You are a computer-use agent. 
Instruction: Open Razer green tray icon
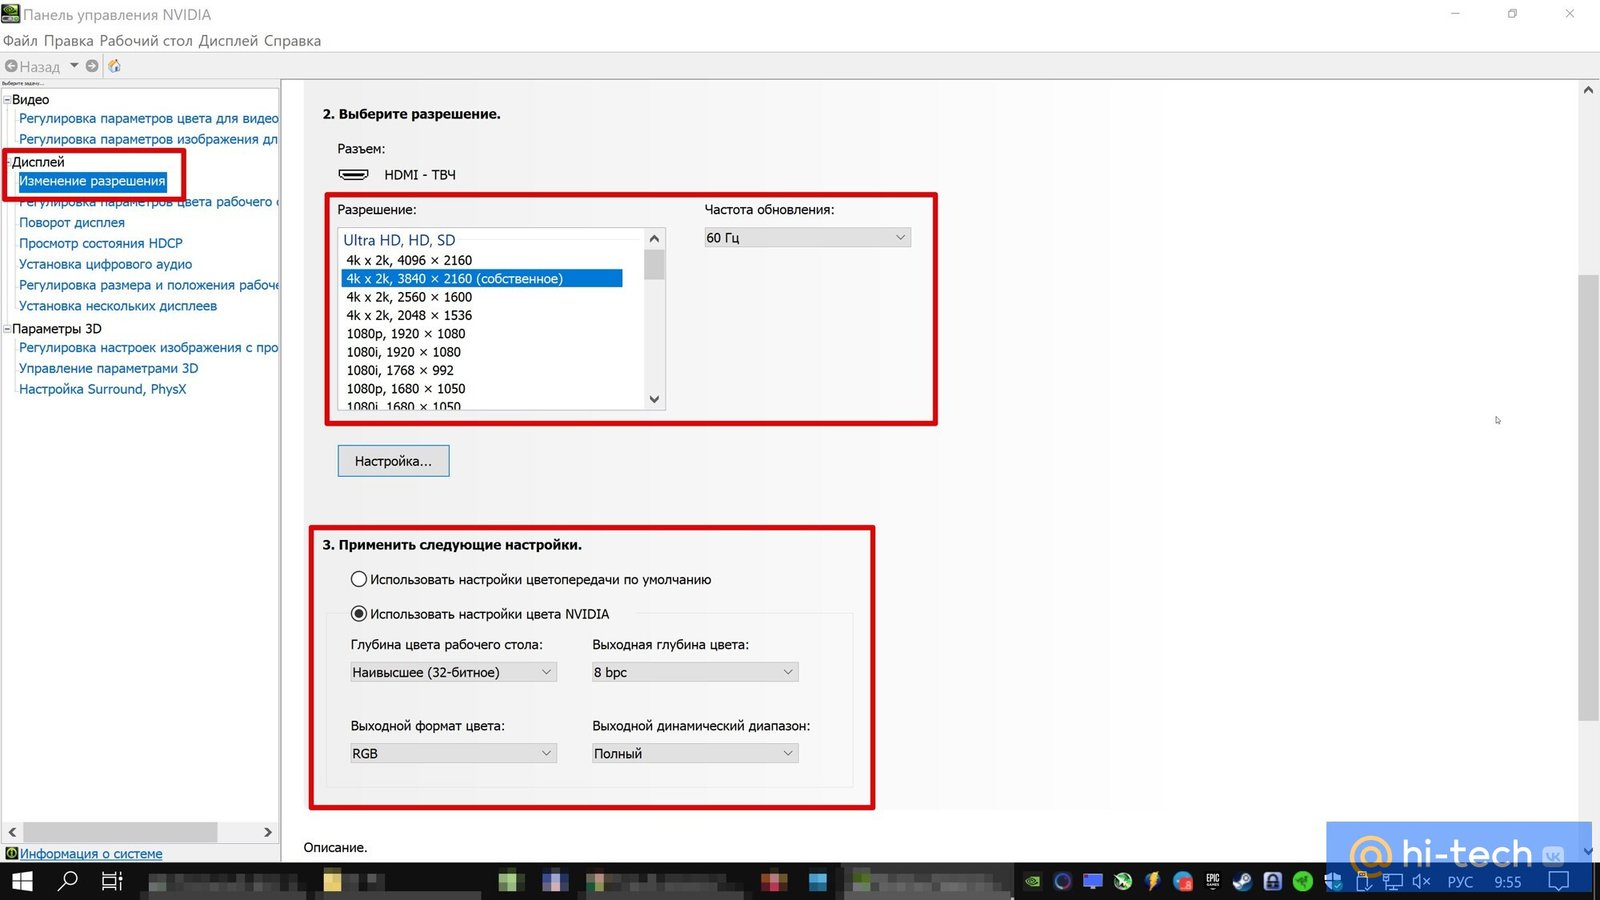click(1303, 881)
